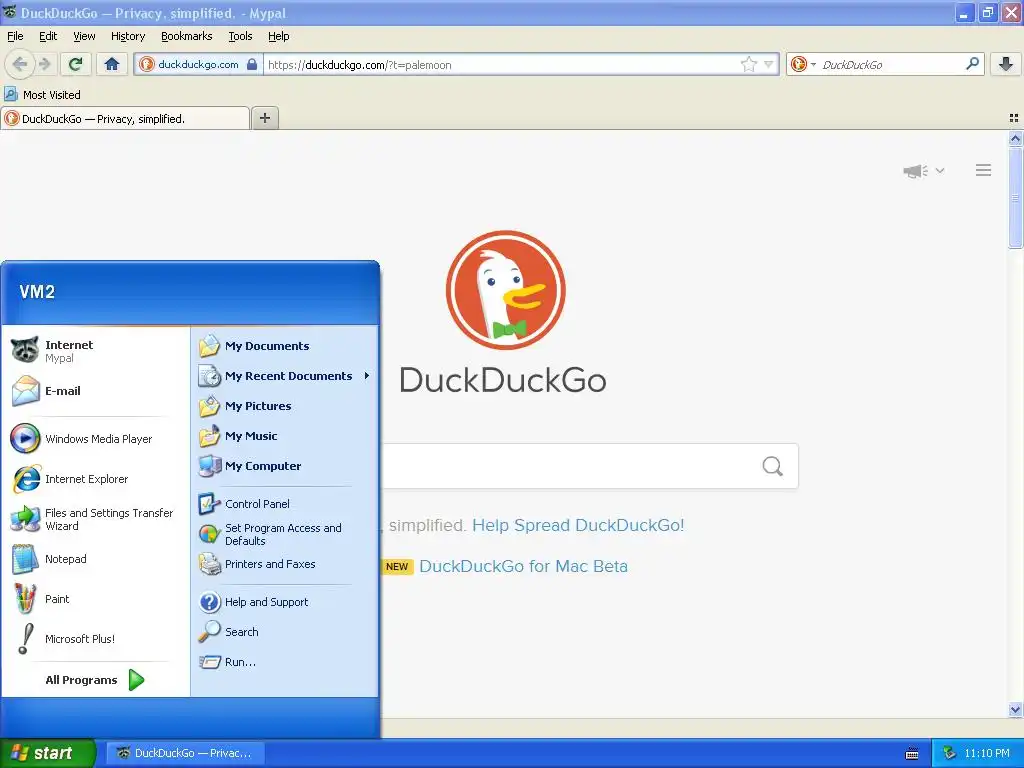Open the list all tabs grid icon

point(1014,118)
